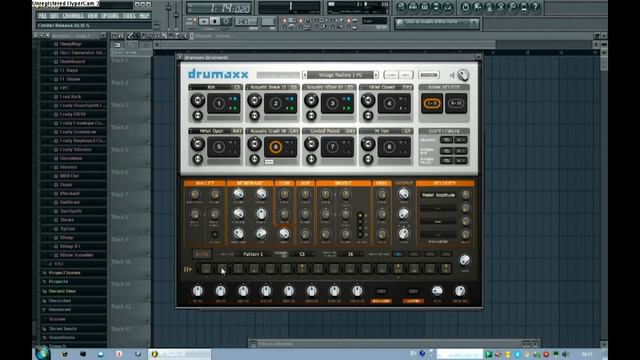
Task: Click the FL Studio transport stop button
Action: [215, 21]
